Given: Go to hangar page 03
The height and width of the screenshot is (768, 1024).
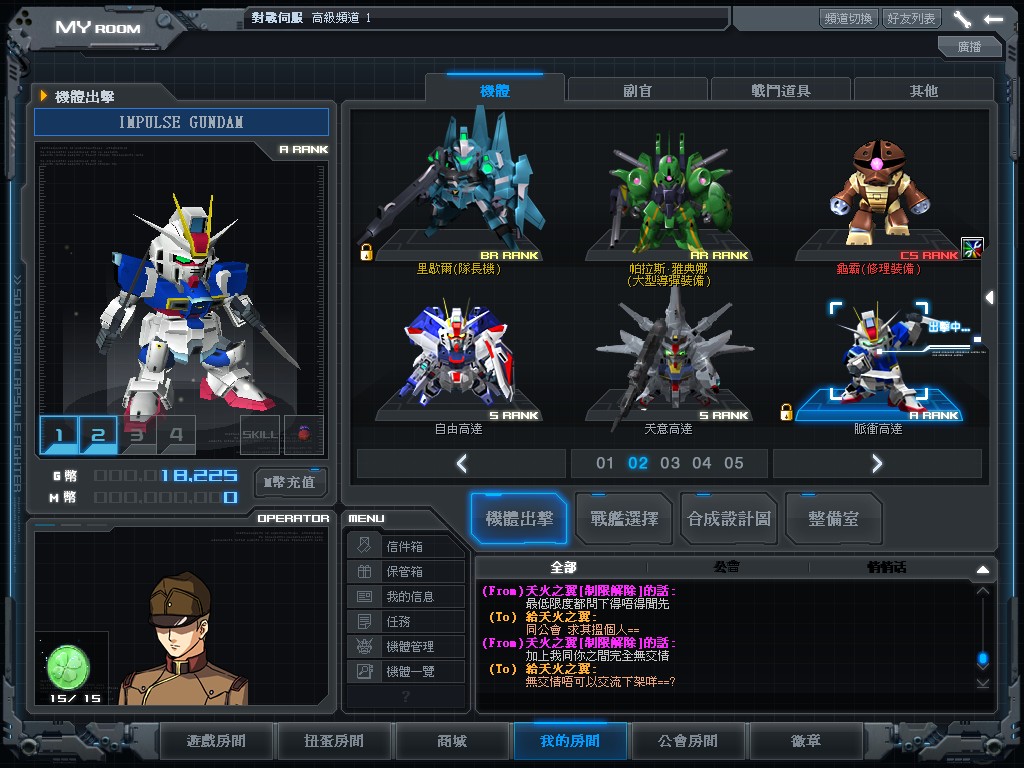Looking at the screenshot, I should pos(670,464).
